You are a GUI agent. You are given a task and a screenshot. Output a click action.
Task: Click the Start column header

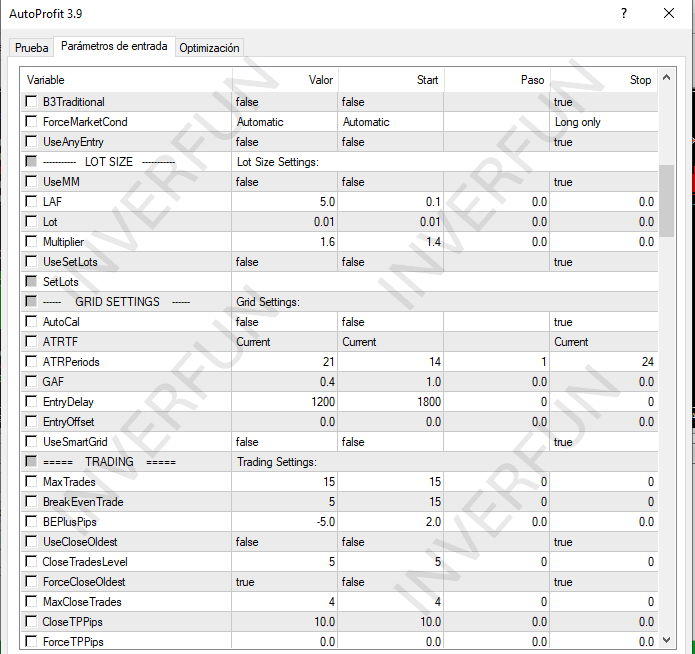(391, 80)
